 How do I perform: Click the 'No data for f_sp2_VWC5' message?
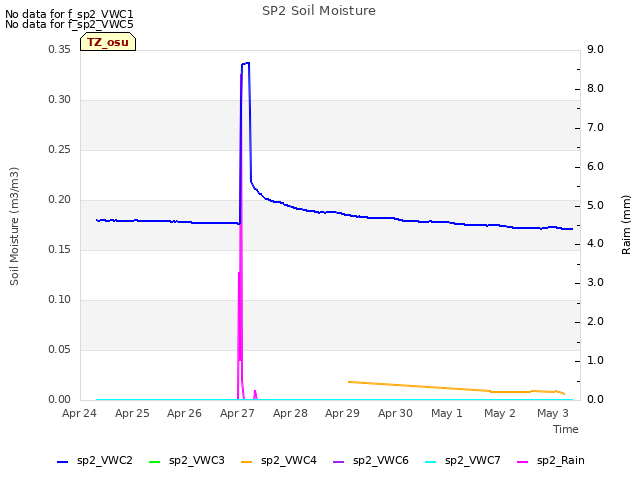tap(69, 24)
